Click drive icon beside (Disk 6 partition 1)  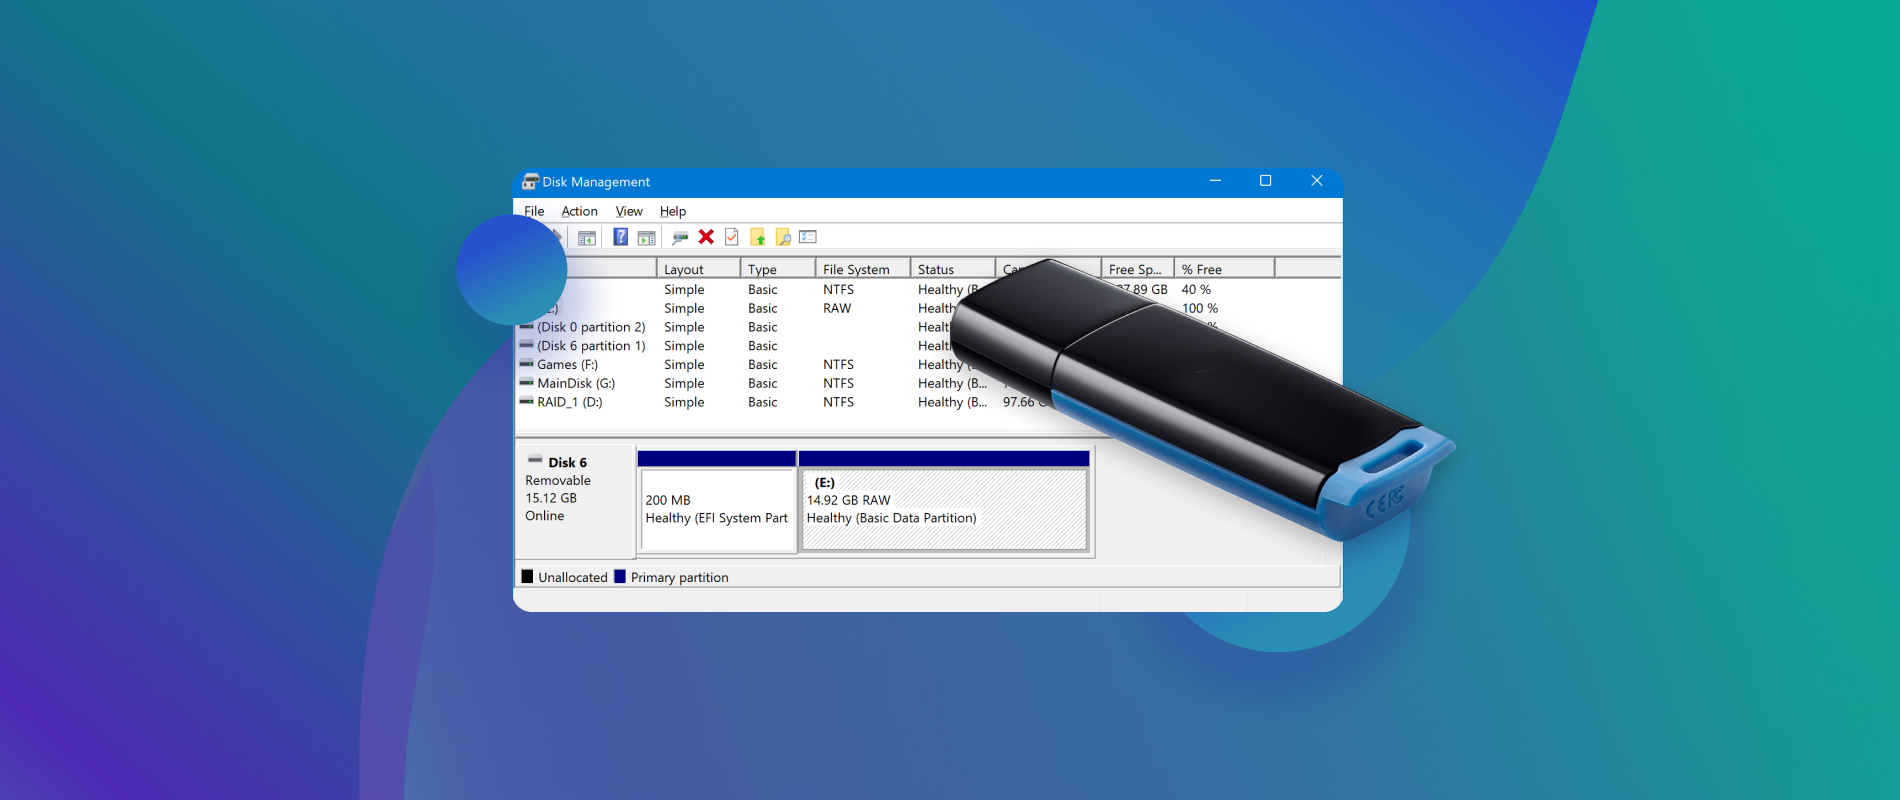click(x=526, y=345)
